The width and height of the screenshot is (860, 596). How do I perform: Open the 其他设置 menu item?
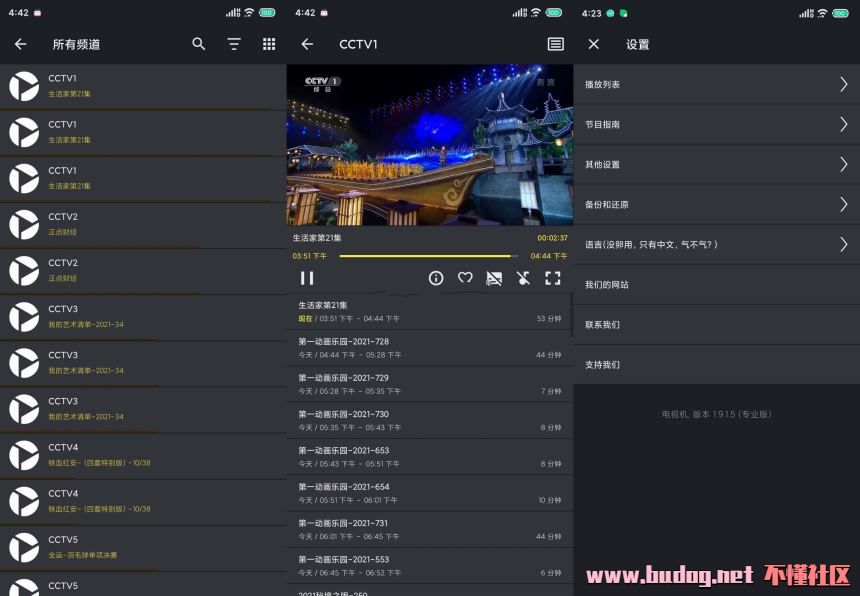point(715,165)
